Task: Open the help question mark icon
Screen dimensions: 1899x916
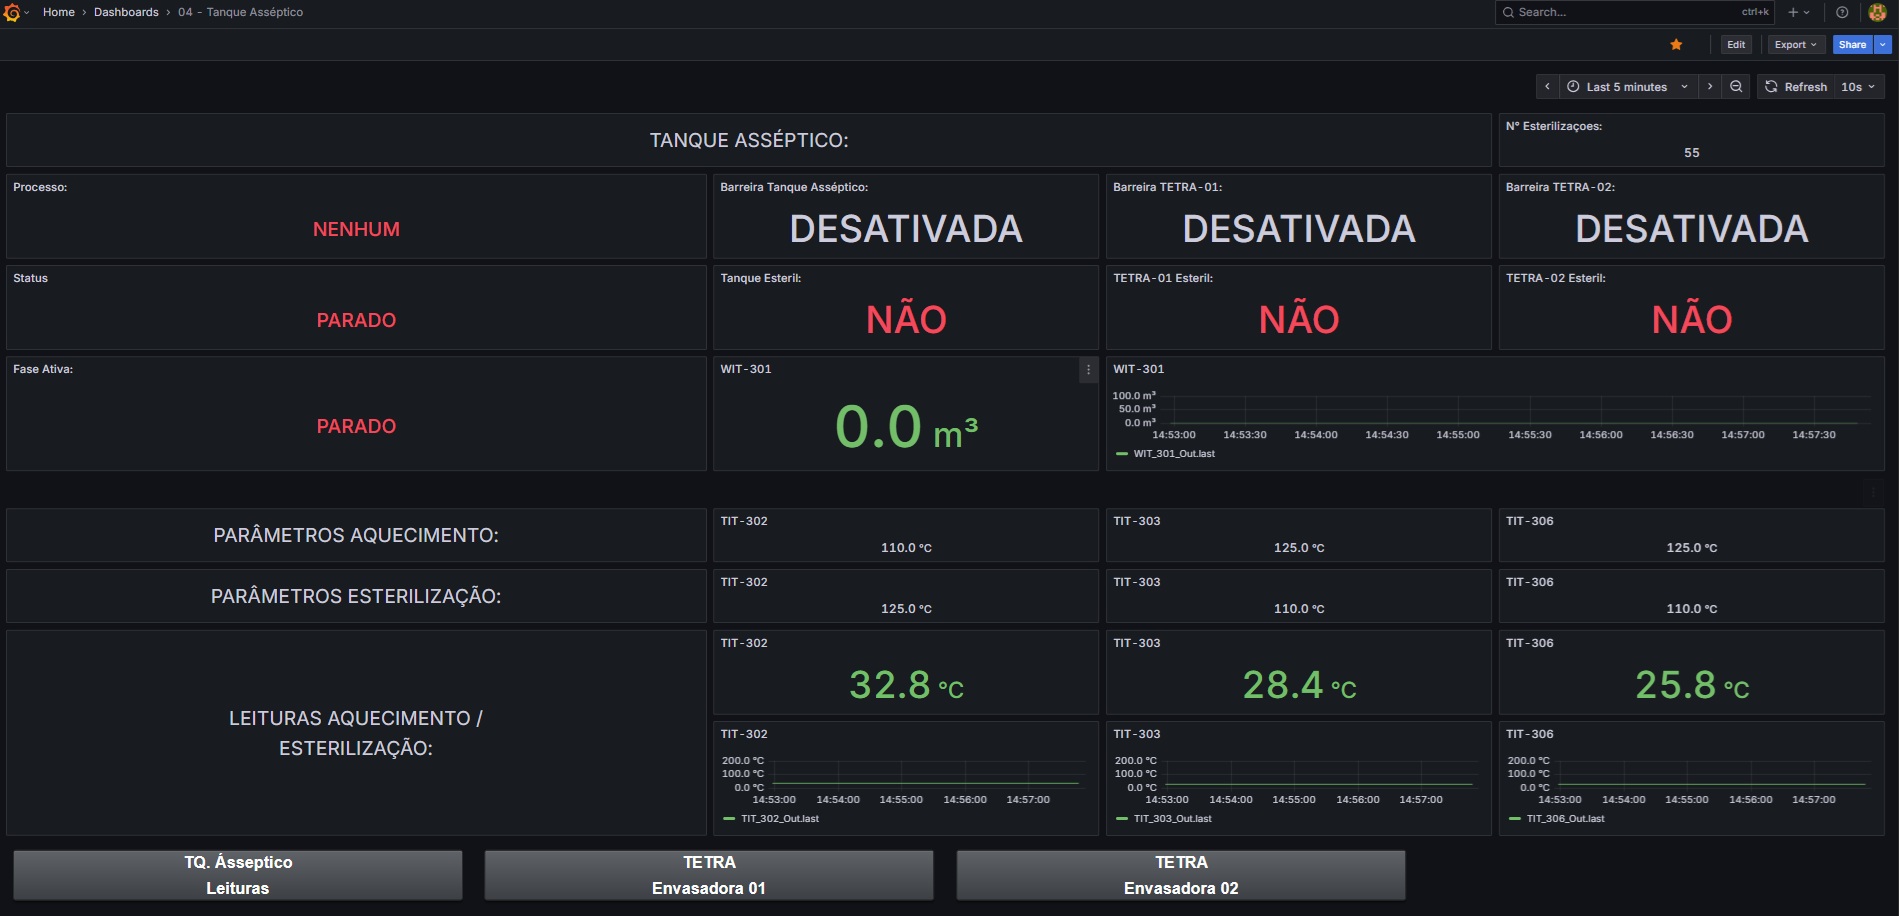Action: point(1841,12)
